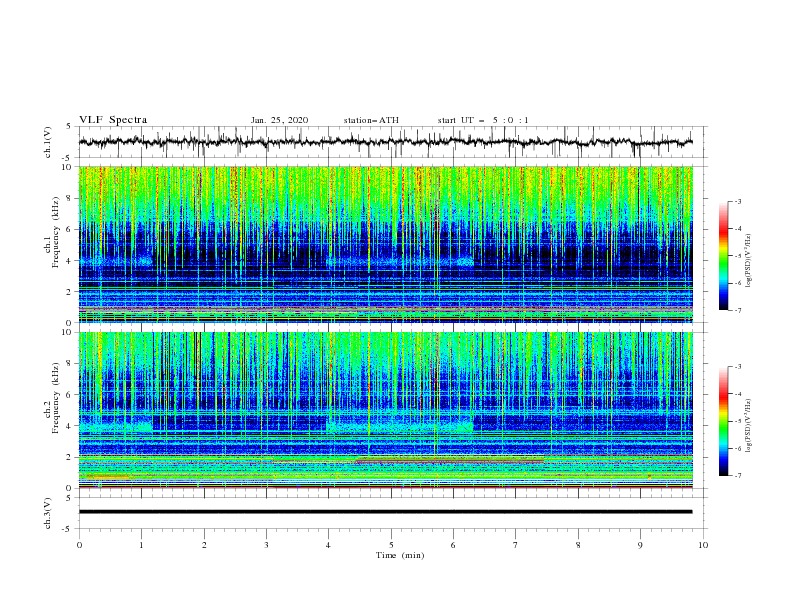Select the "start UT = 5 :0 :1" text

pyautogui.click(x=483, y=120)
